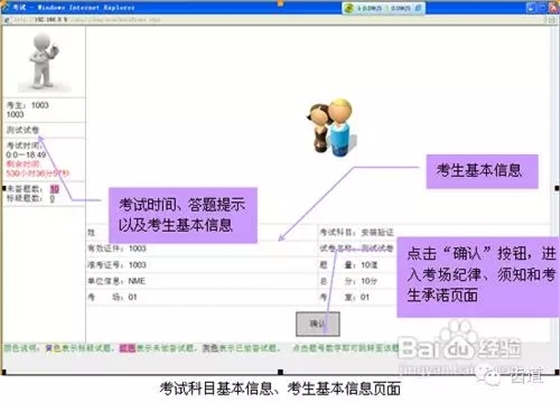The width and height of the screenshot is (560, 402).
Task: Click the 测试试卷 label in sidebar
Action: click(23, 130)
